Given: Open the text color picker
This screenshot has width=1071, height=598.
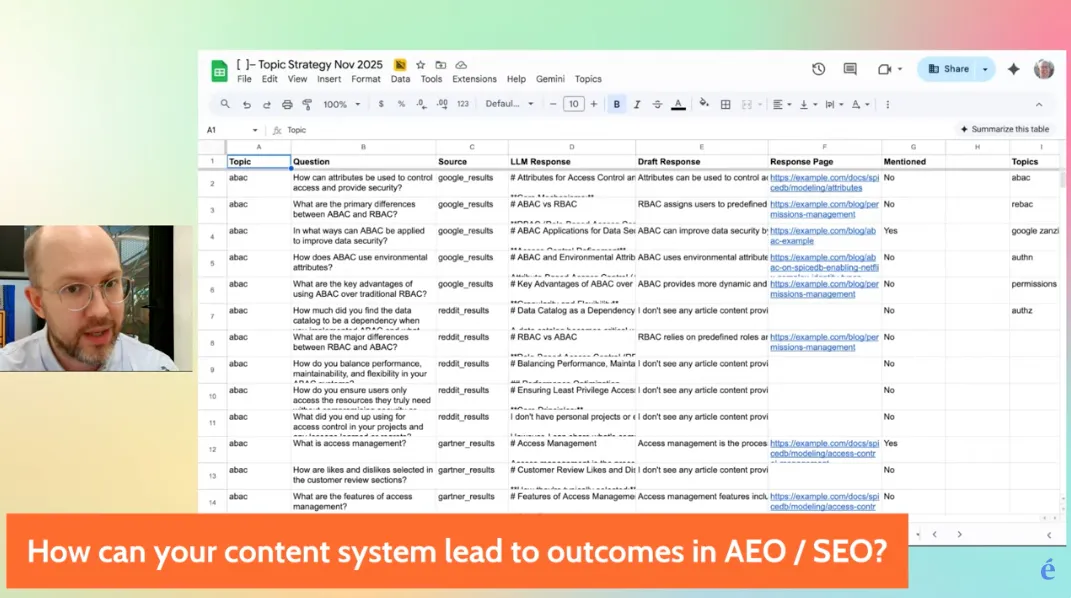Looking at the screenshot, I should tap(678, 104).
